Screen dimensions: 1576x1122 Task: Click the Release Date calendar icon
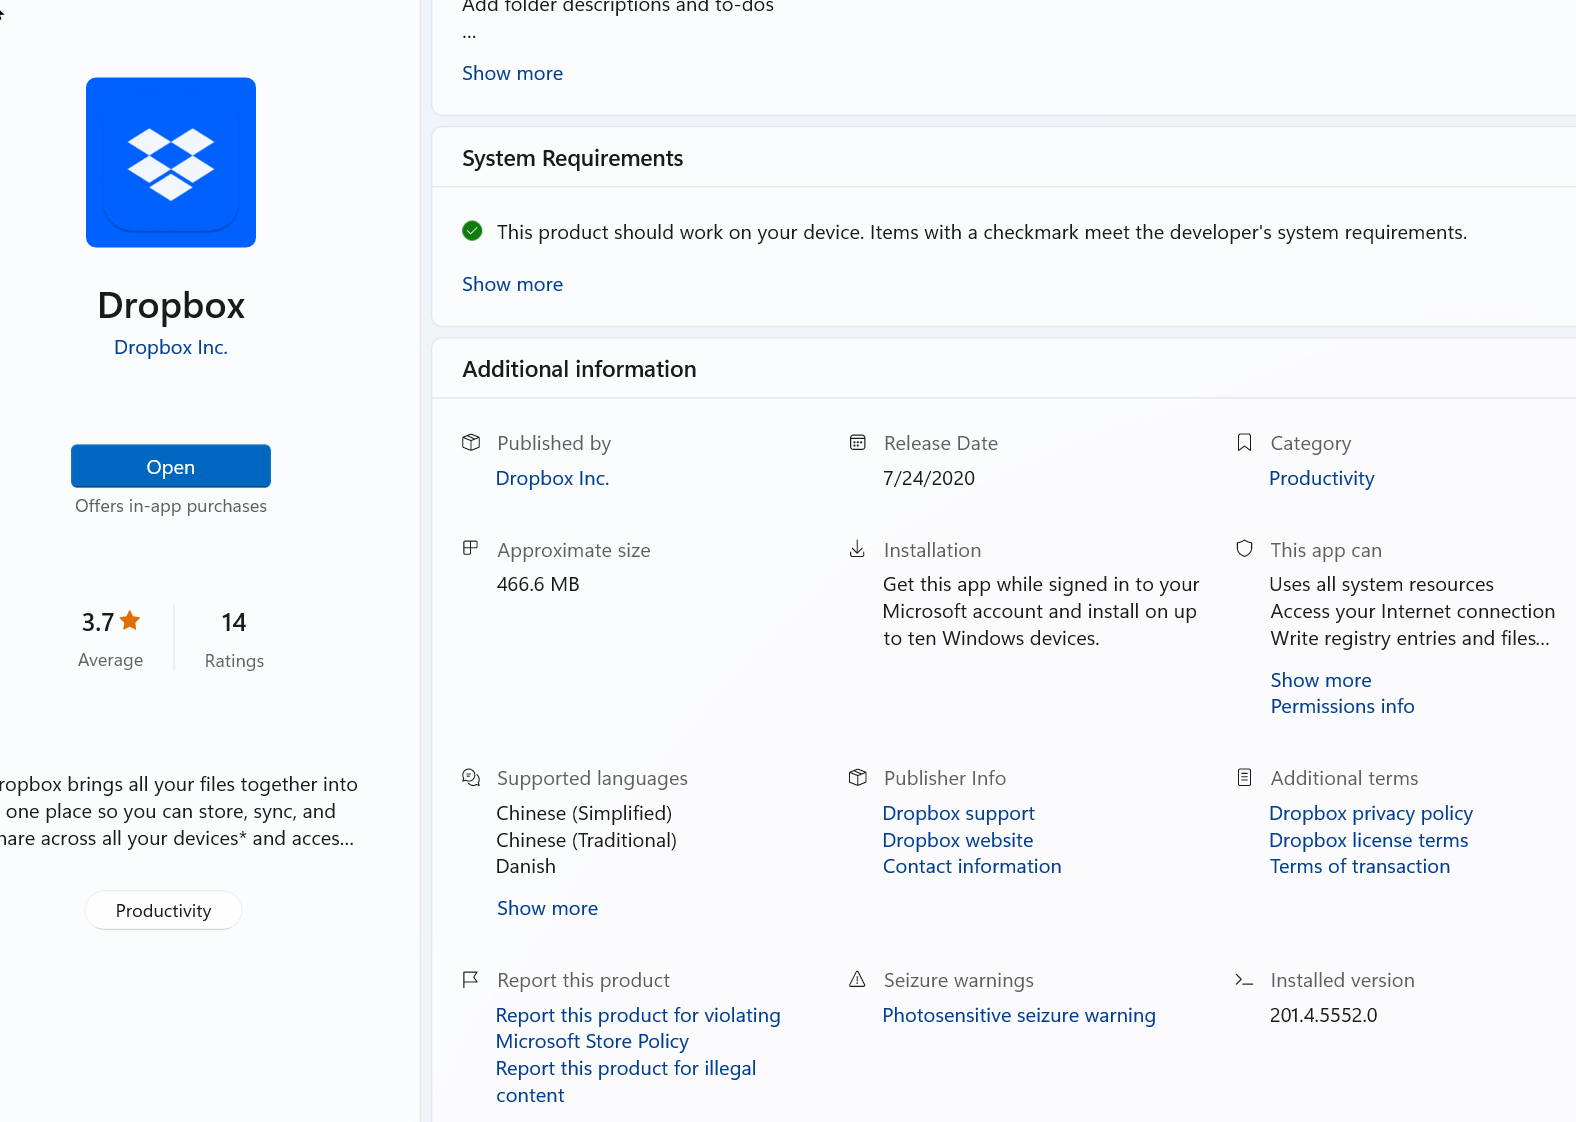click(x=857, y=442)
